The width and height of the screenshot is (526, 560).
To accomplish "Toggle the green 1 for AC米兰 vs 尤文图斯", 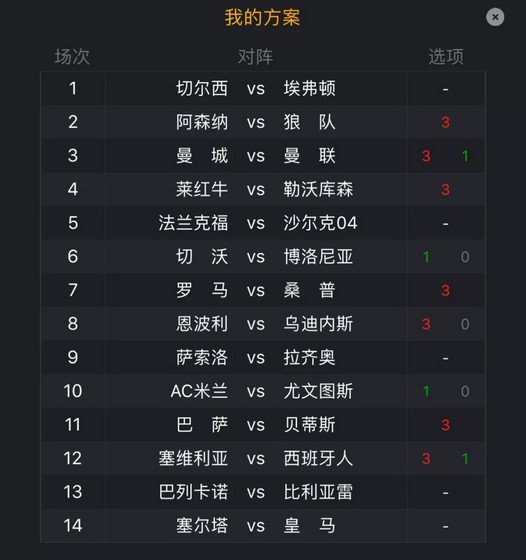I will pyautogui.click(x=426, y=391).
